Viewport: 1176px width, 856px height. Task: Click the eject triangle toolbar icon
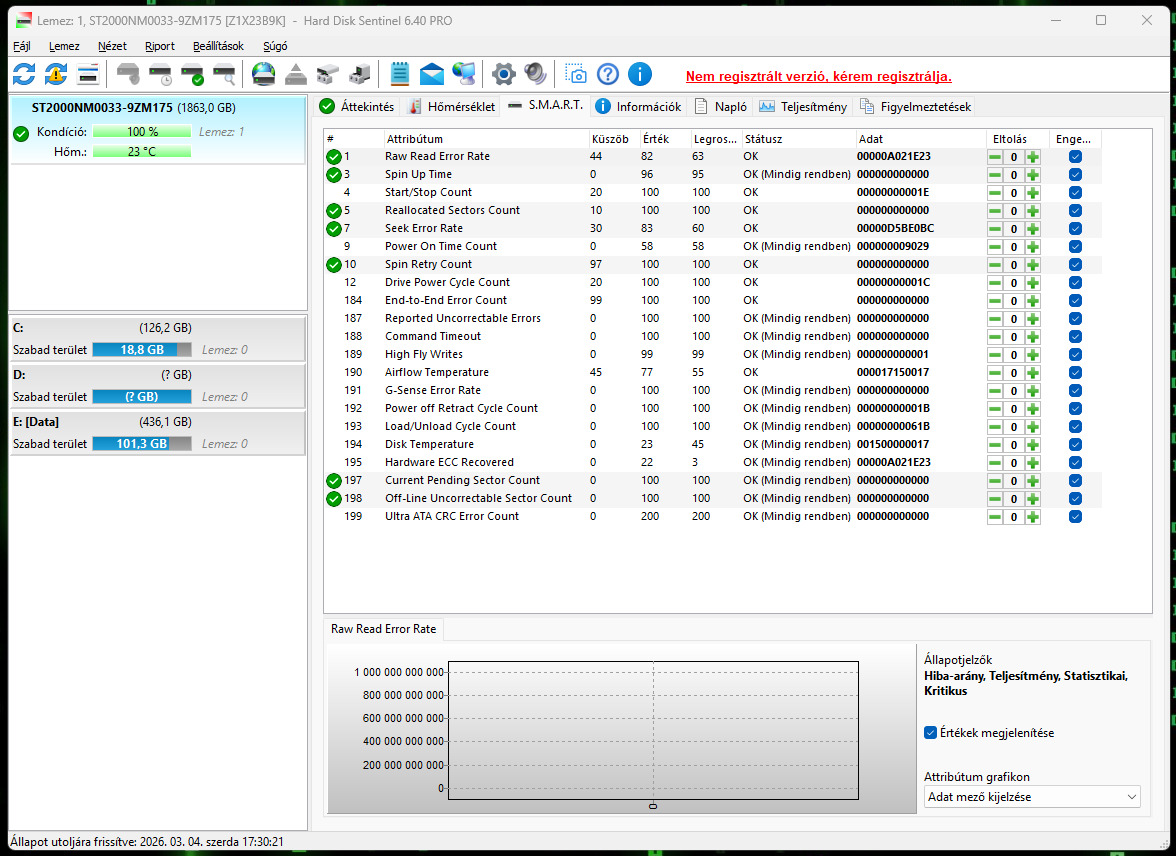click(296, 74)
